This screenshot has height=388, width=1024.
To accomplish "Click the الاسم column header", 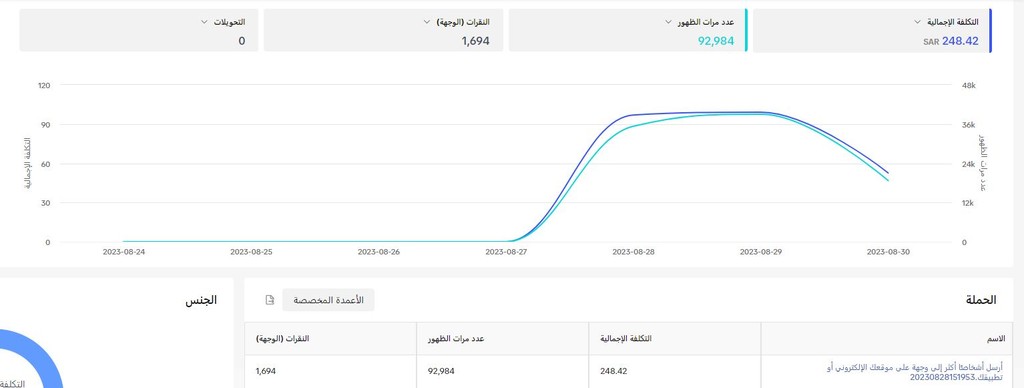I will point(996,339).
